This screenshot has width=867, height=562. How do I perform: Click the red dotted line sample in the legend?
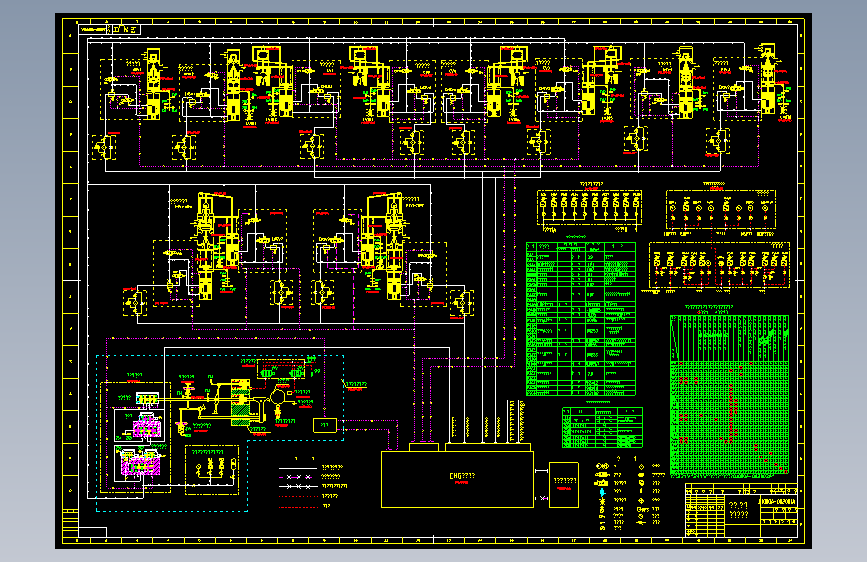click(x=297, y=496)
